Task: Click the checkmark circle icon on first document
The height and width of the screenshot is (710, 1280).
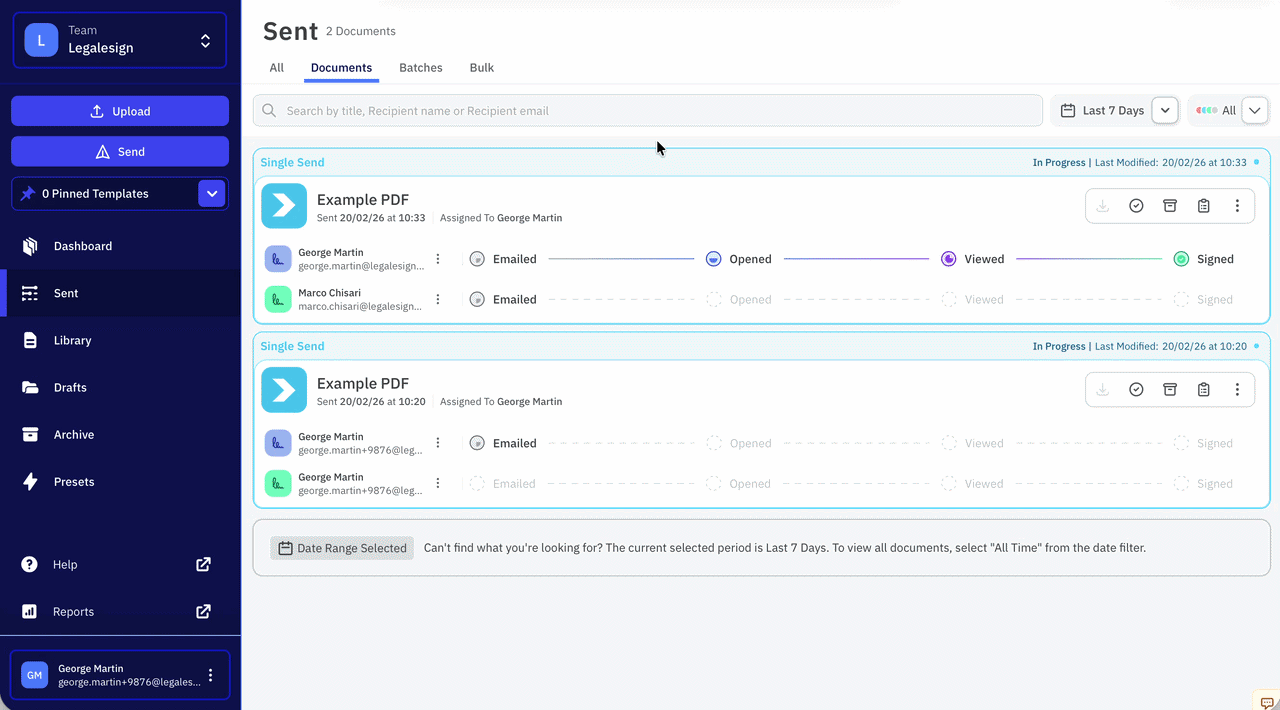Action: pos(1136,206)
